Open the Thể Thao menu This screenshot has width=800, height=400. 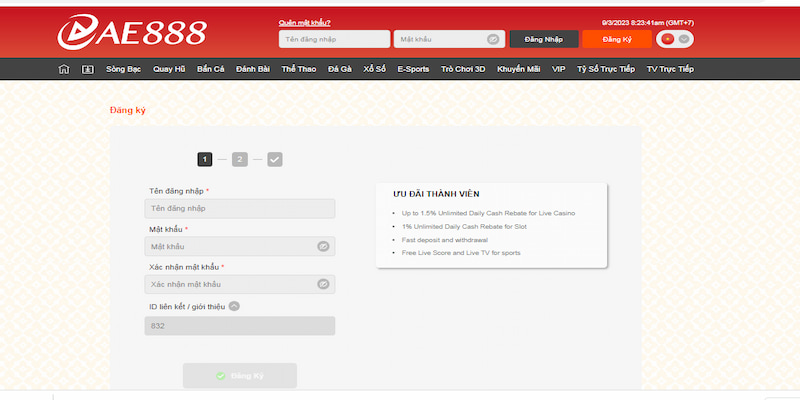pos(298,69)
